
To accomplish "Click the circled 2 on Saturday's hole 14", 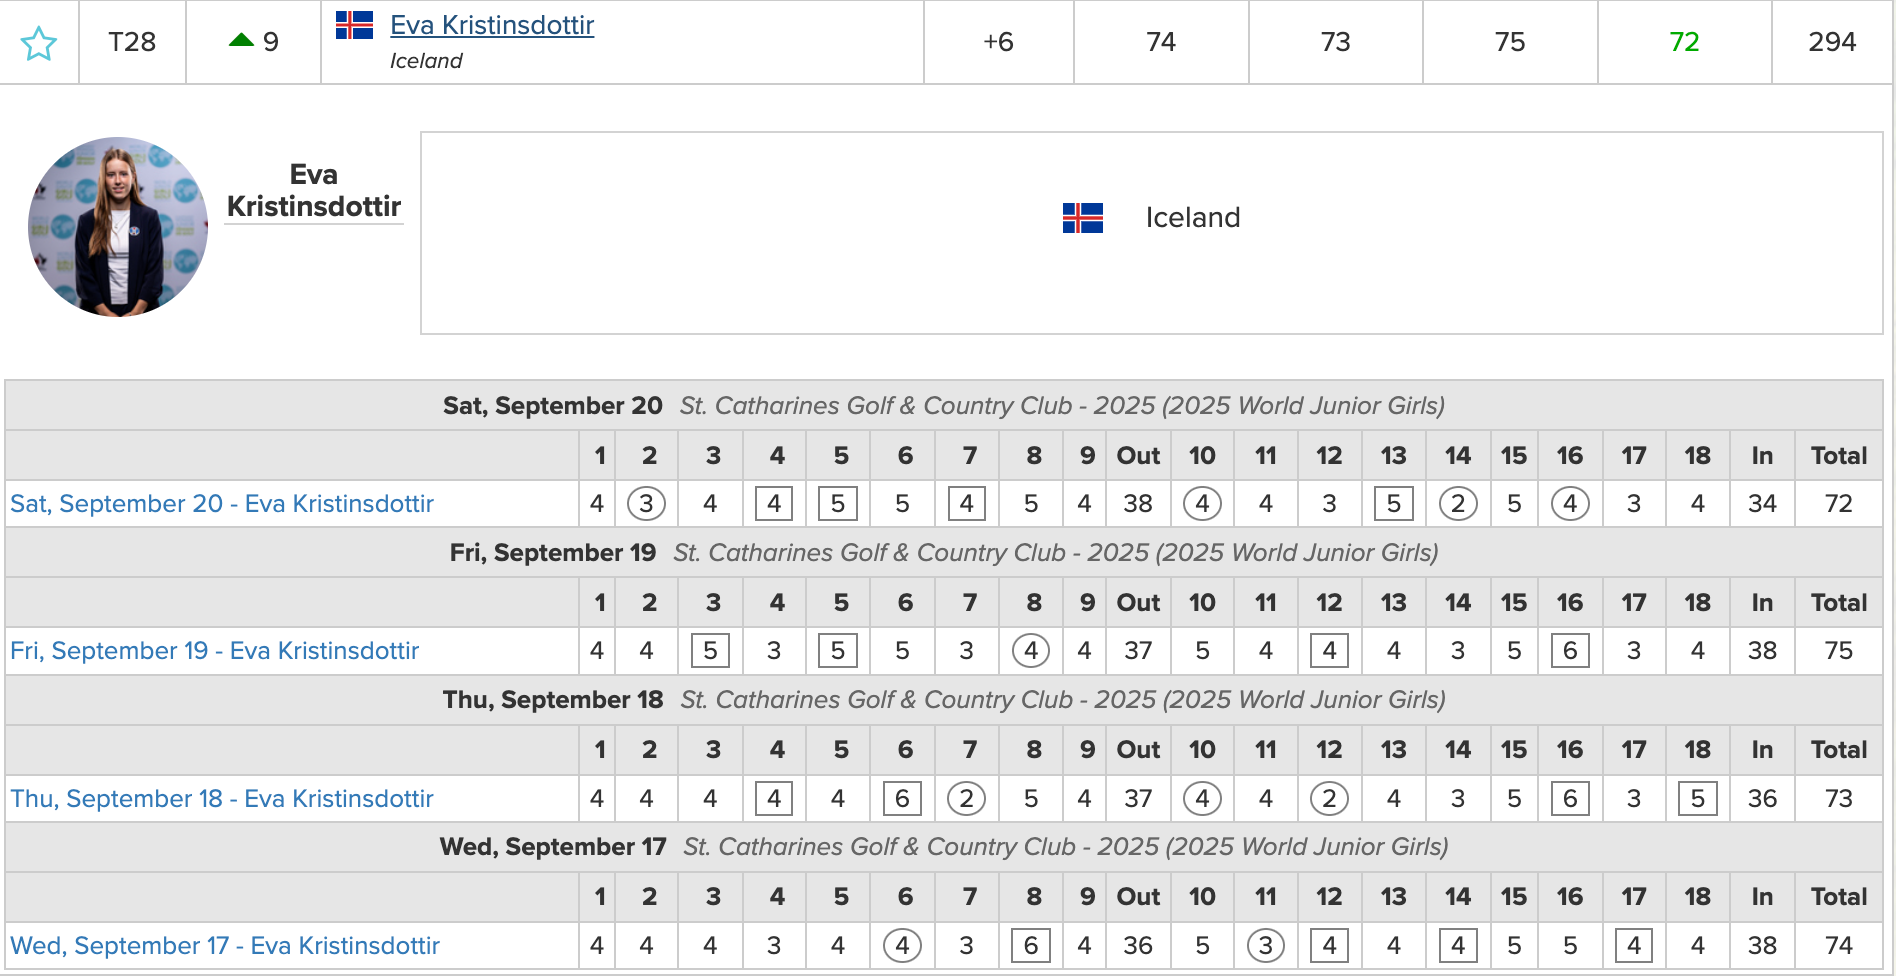I will [1458, 504].
